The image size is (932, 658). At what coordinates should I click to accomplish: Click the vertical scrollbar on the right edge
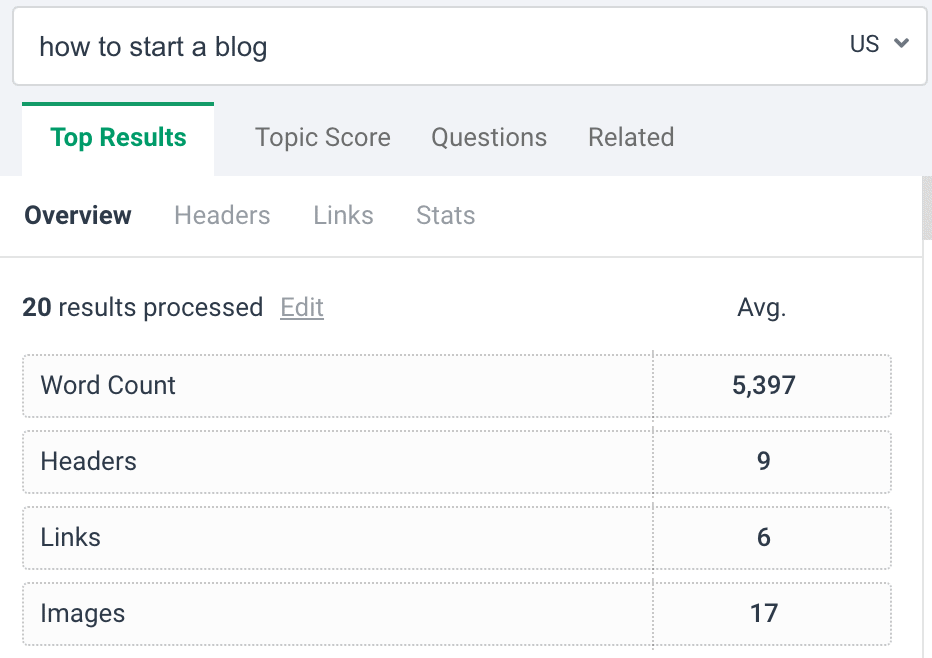(927, 208)
